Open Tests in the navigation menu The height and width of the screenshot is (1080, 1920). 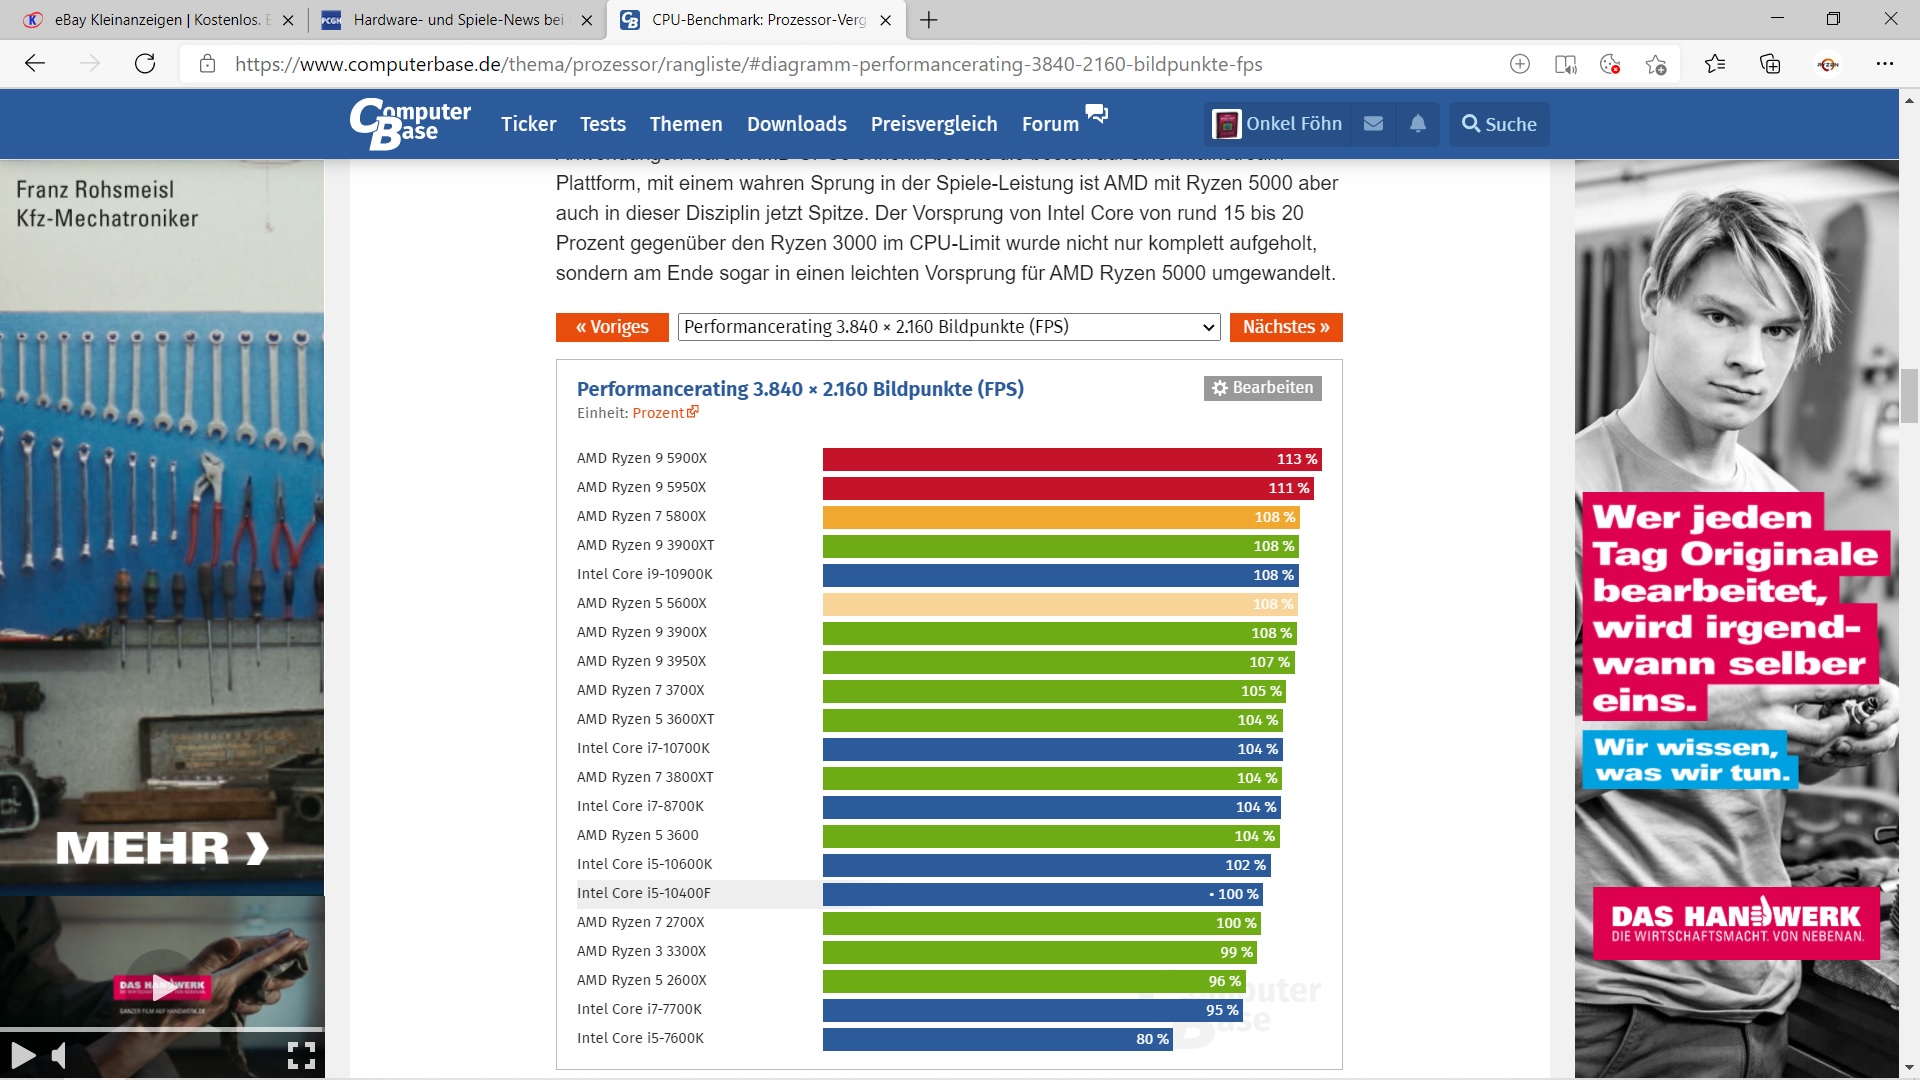coord(602,124)
